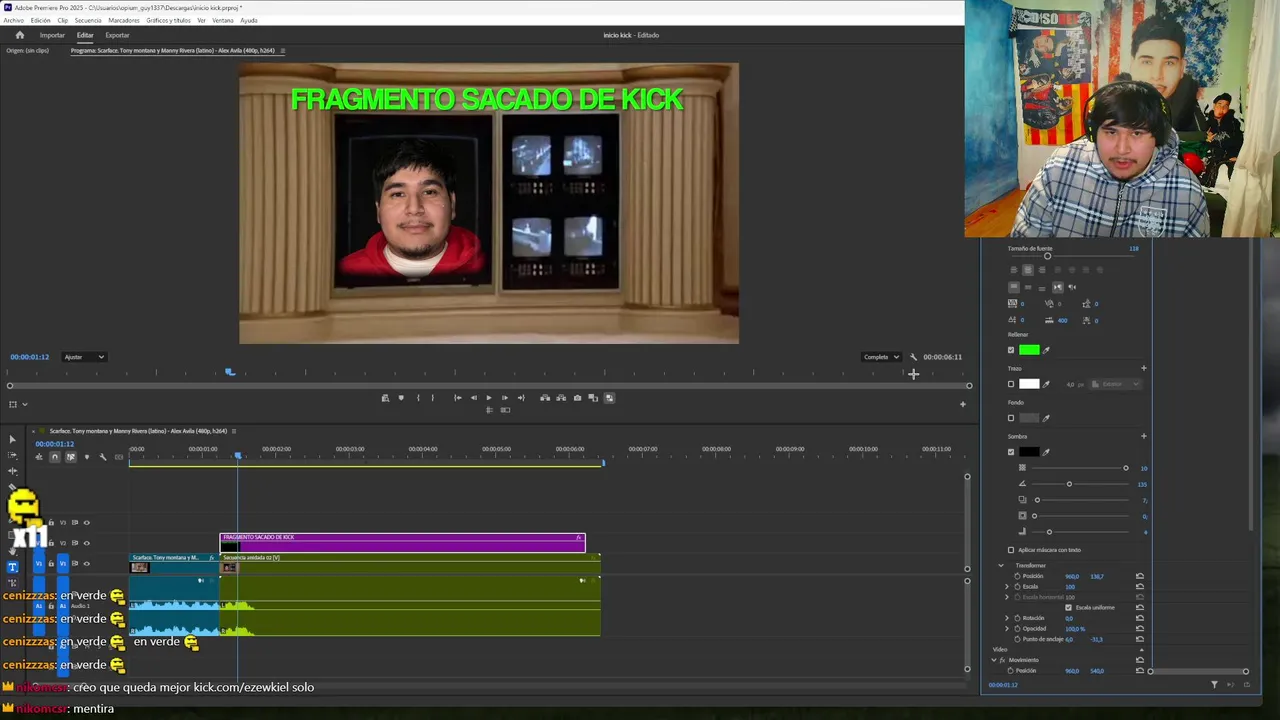Select the Type tool
Screen dimensions: 1280x720
[x=13, y=566]
